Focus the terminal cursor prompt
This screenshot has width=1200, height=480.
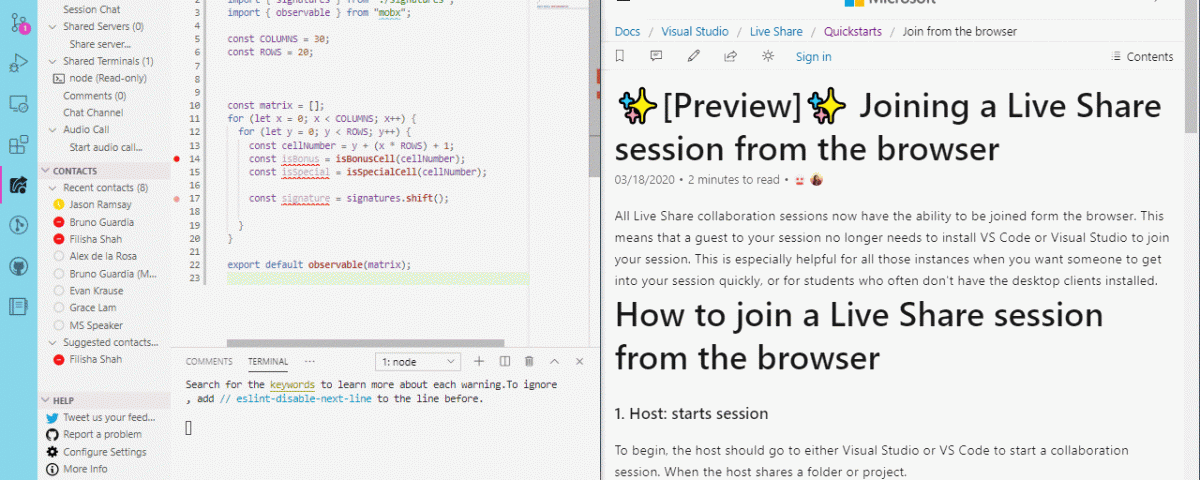point(189,427)
